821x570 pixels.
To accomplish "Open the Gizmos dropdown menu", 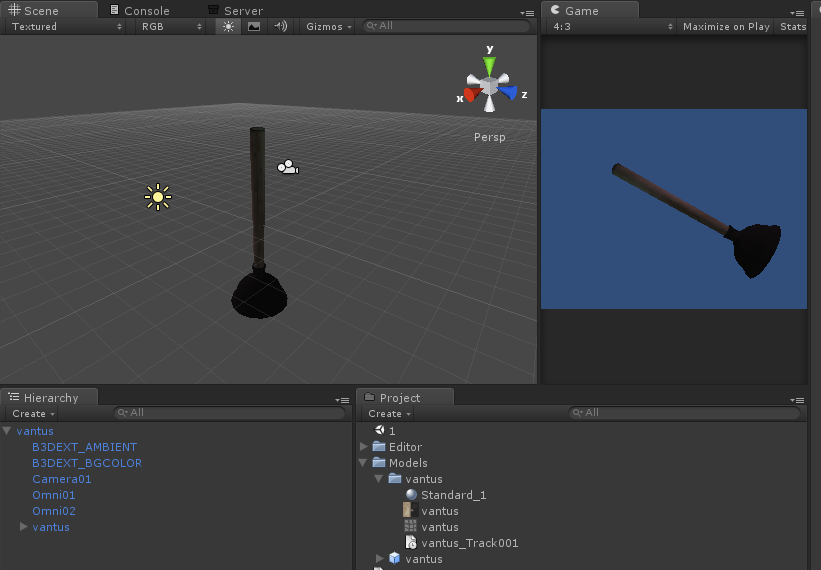I will point(329,26).
